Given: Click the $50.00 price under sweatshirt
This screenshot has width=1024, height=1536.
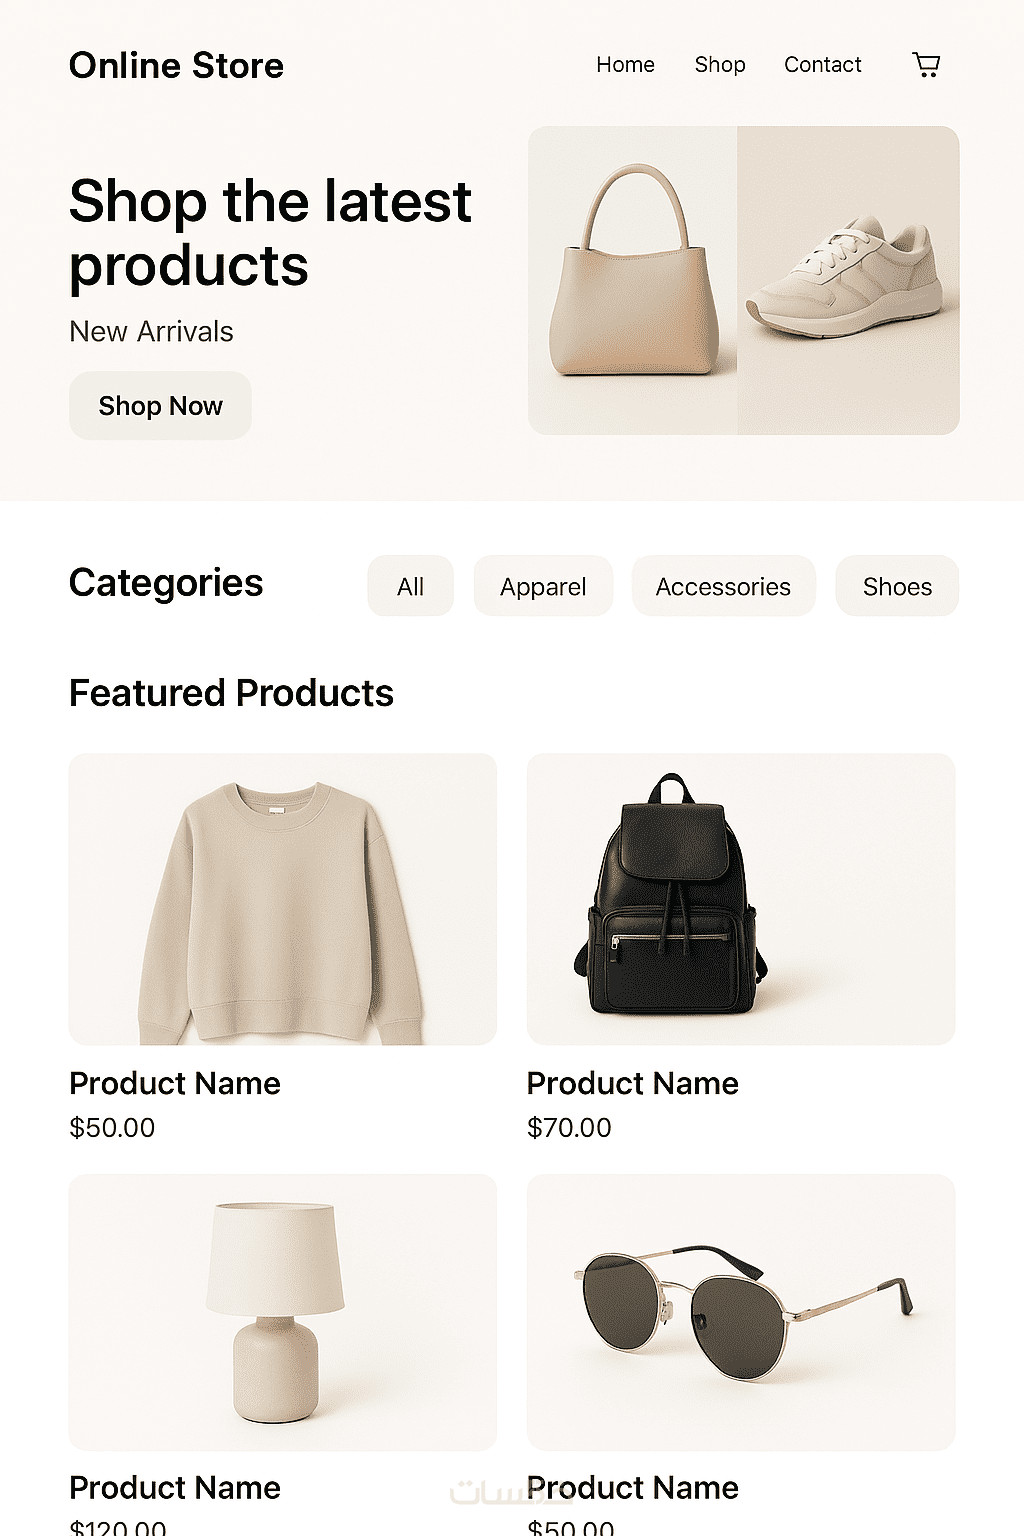Looking at the screenshot, I should click(x=112, y=1128).
